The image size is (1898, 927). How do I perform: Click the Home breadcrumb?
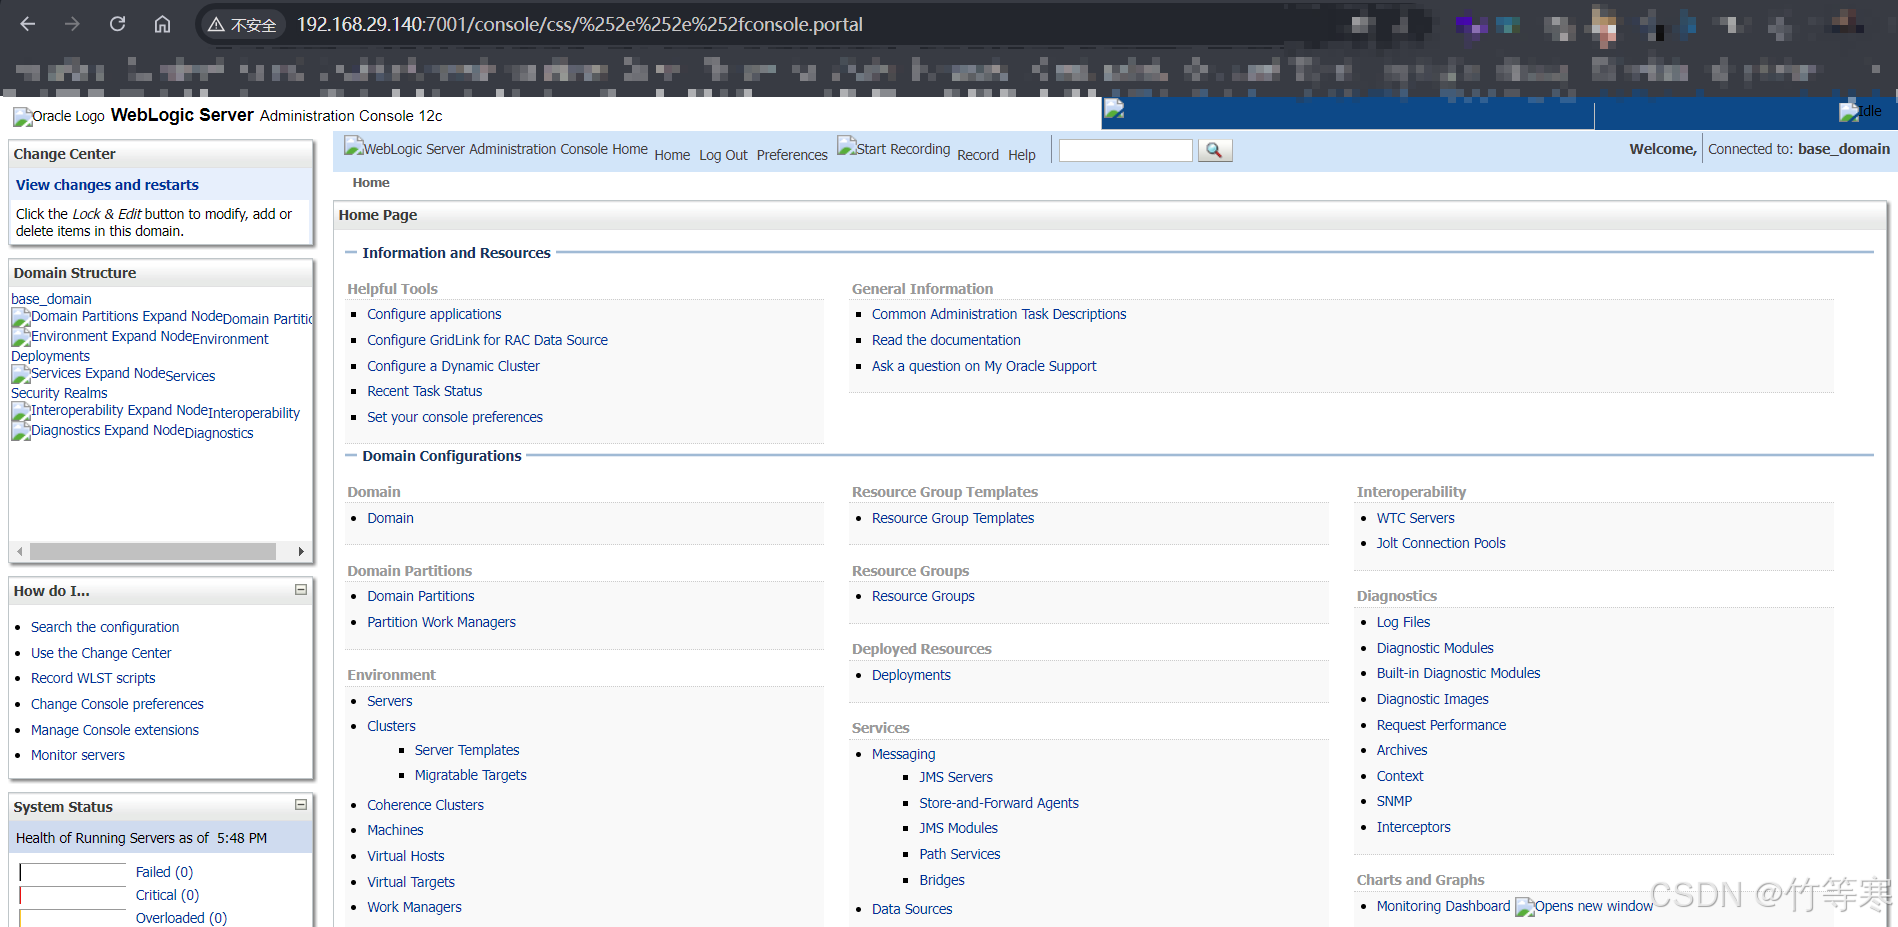click(x=371, y=183)
